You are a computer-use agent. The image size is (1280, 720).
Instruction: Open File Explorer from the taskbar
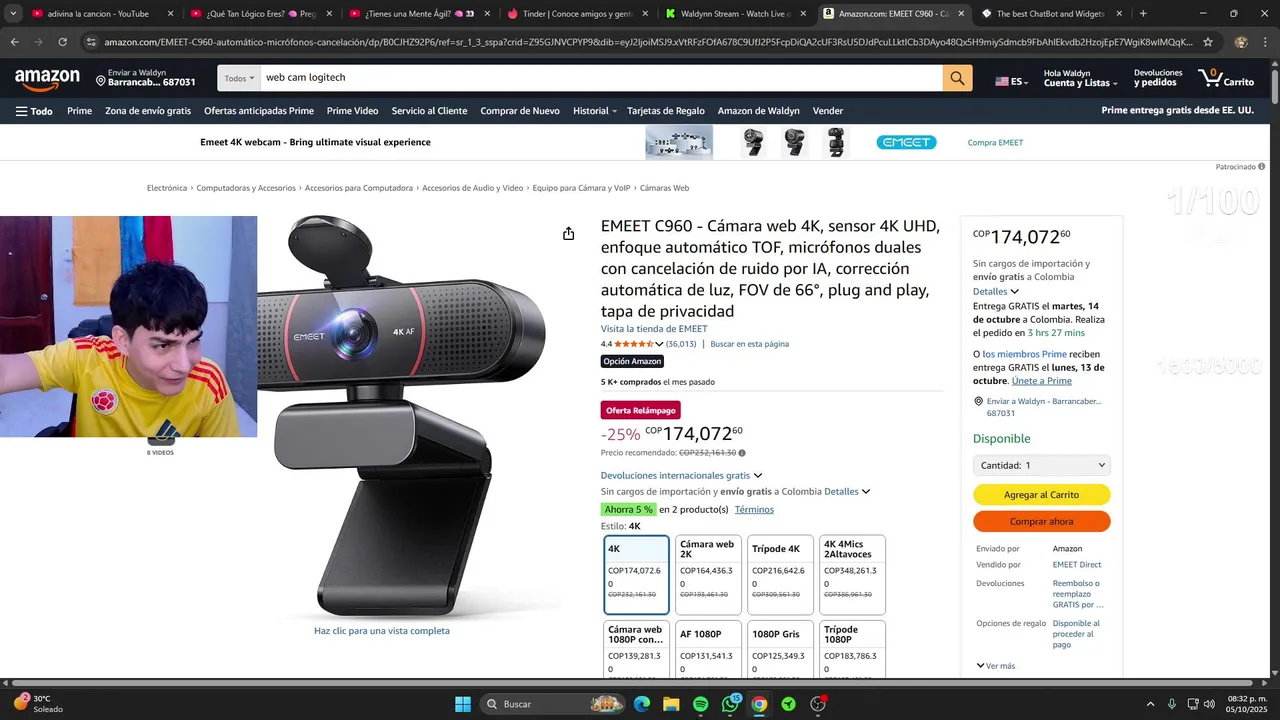pyautogui.click(x=671, y=704)
